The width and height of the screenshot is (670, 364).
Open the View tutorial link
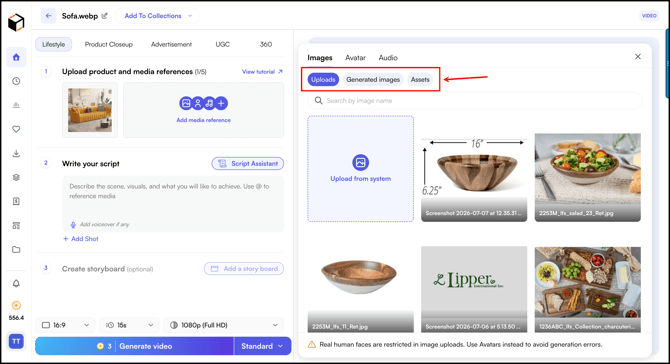262,72
